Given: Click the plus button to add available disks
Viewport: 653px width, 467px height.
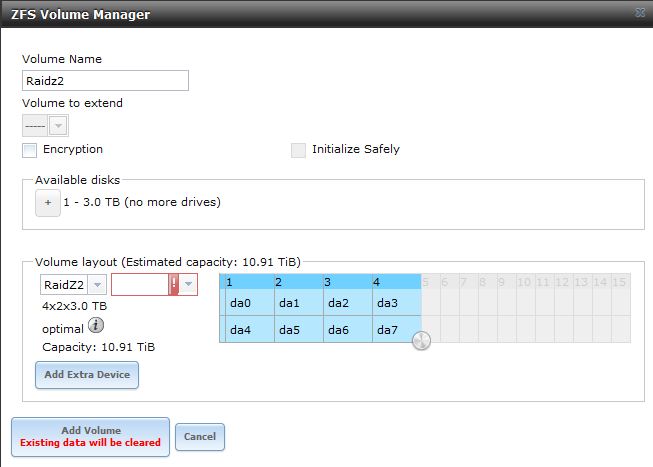Looking at the screenshot, I should click(x=48, y=203).
